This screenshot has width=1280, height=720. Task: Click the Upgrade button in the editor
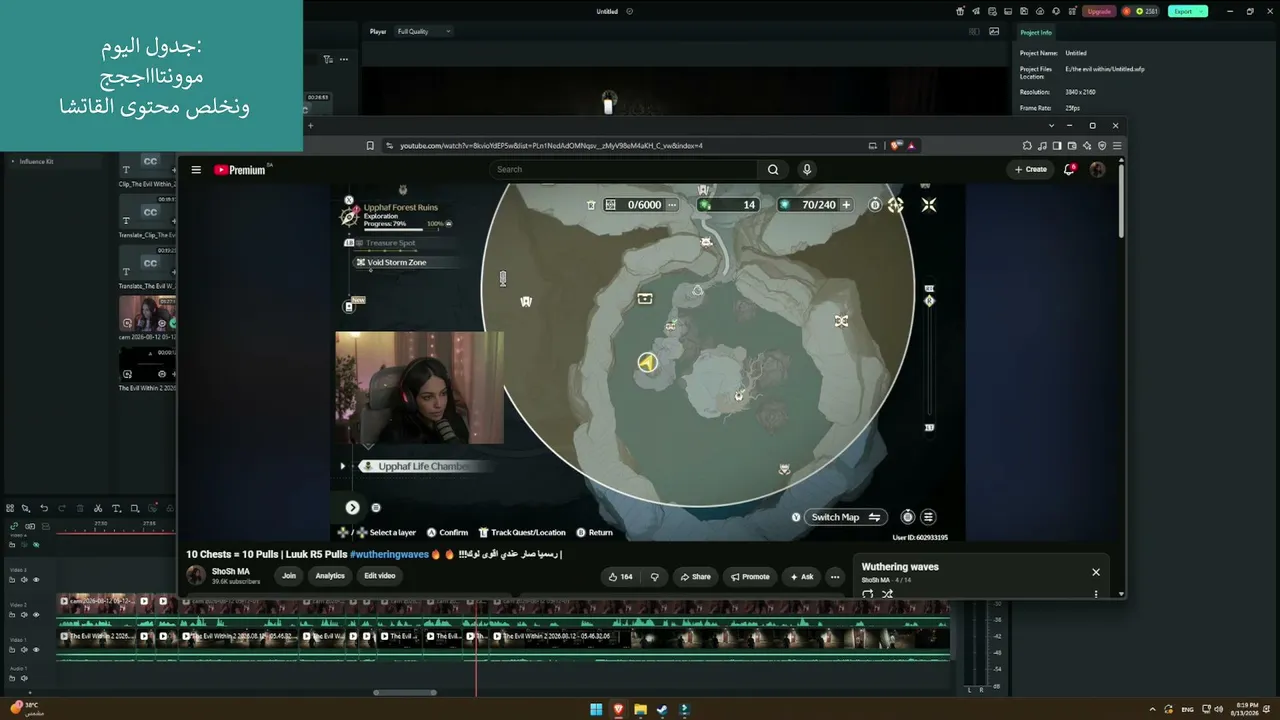coord(1099,11)
